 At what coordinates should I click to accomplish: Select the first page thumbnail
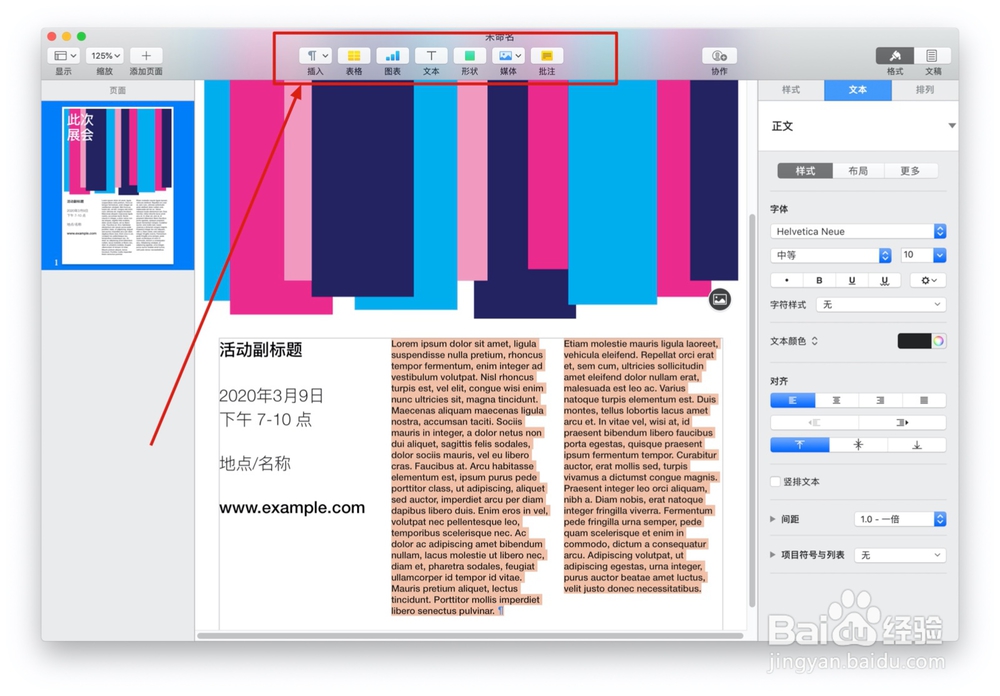117,185
